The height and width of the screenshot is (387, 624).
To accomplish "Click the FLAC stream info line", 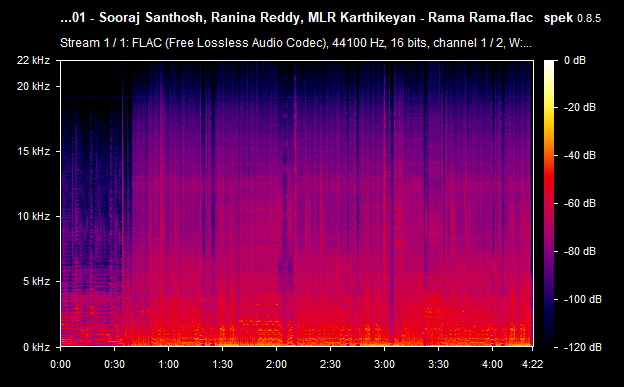I will (x=296, y=43).
